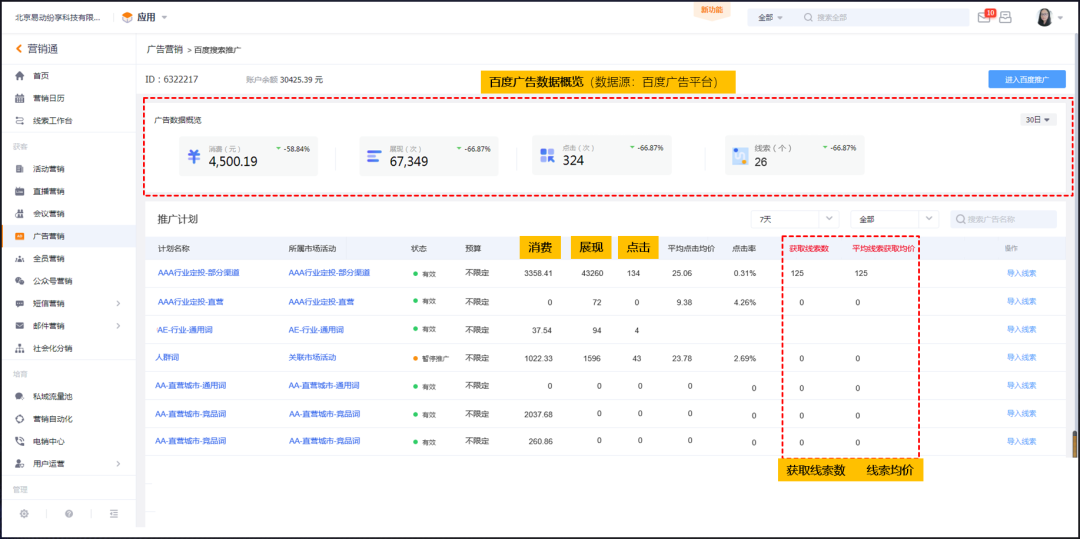Click the value 3358.41 in first row

click(x=538, y=273)
